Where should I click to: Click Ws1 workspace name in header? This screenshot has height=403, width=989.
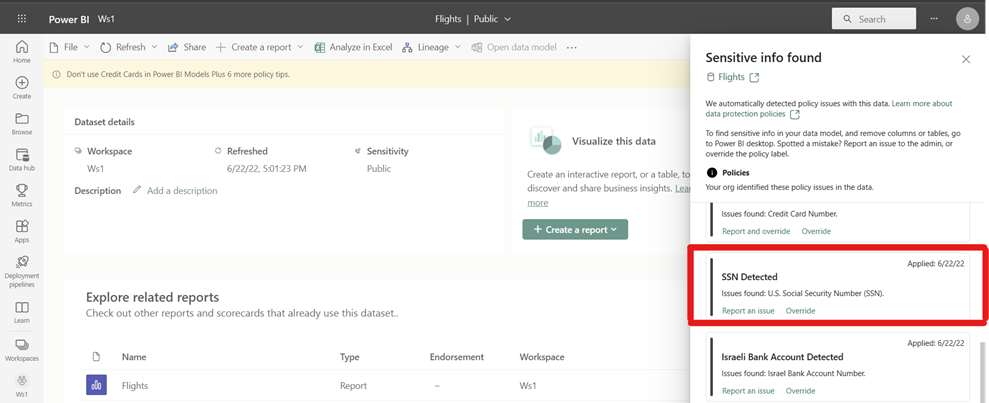pos(106,19)
